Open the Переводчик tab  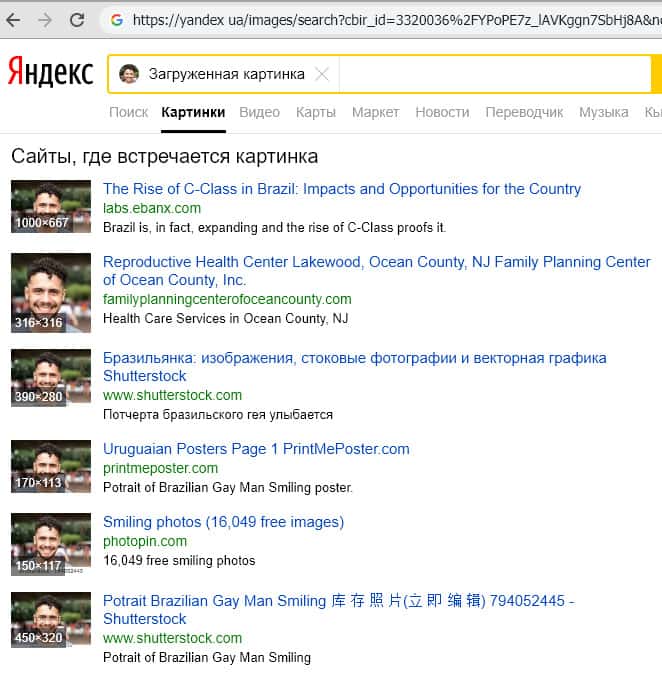pos(524,112)
